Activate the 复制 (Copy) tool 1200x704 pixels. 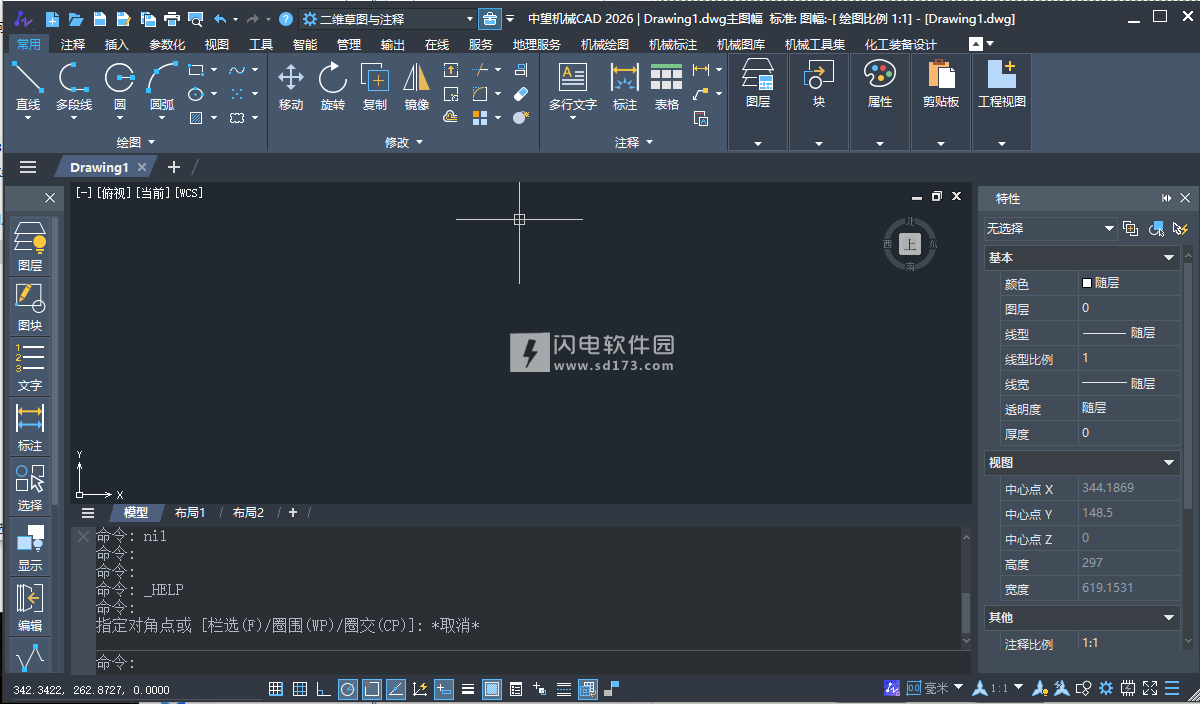click(x=375, y=86)
